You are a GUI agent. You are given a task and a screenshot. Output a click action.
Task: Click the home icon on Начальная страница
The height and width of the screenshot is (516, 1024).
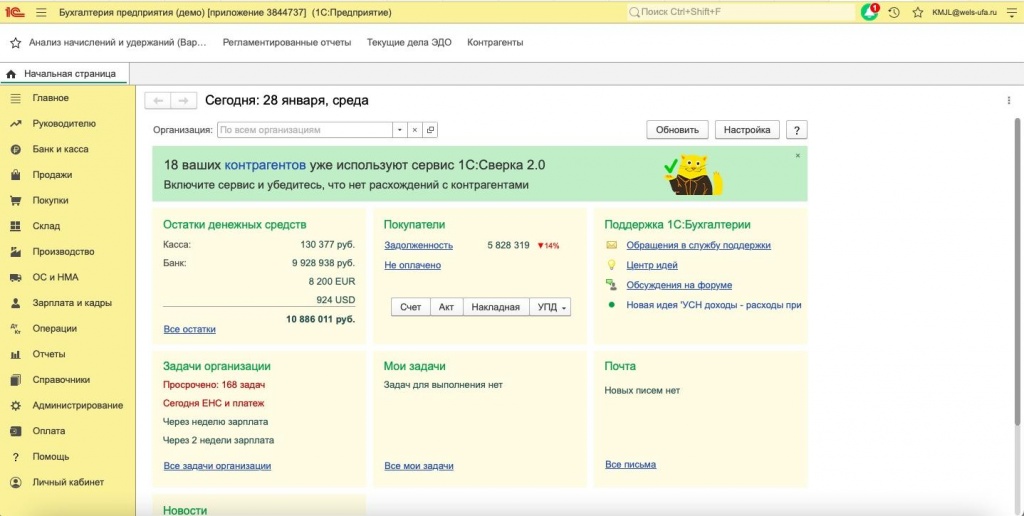(x=10, y=74)
